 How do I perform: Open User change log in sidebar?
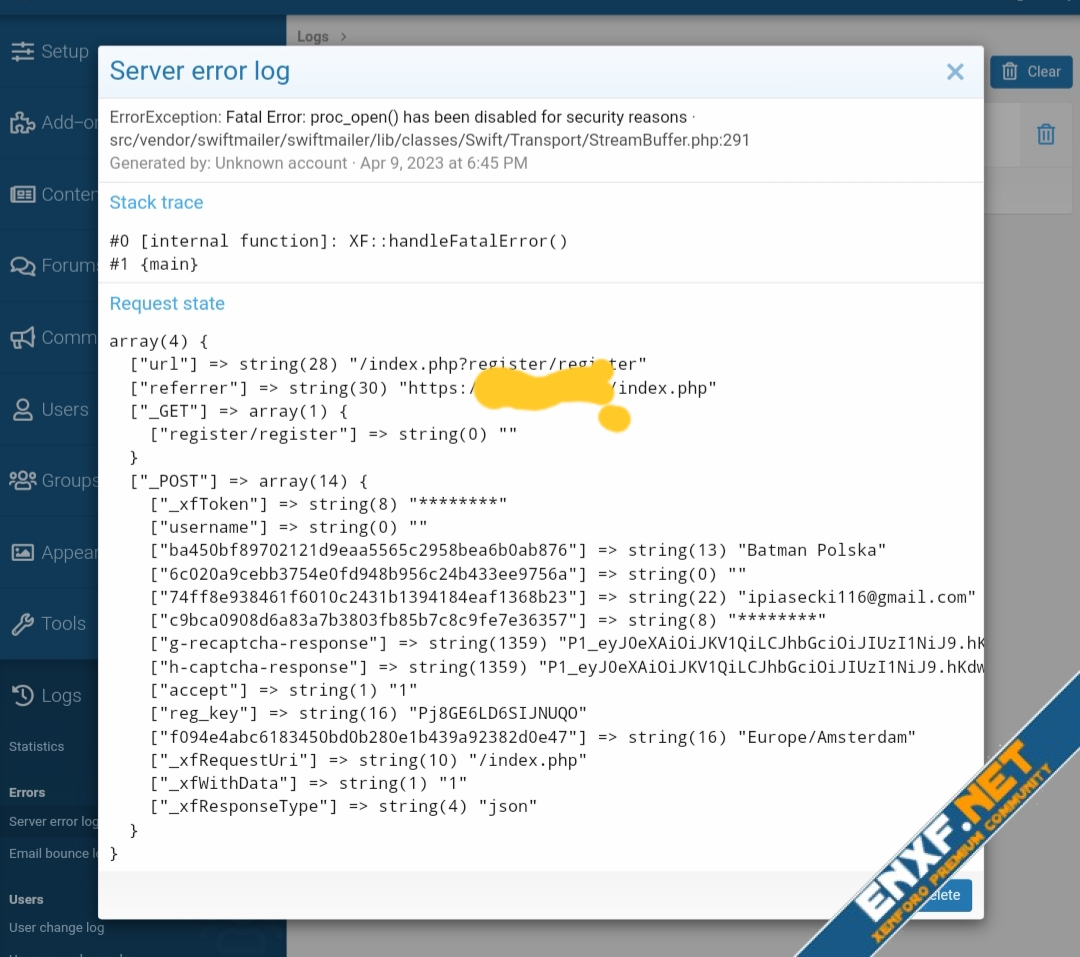[56, 928]
